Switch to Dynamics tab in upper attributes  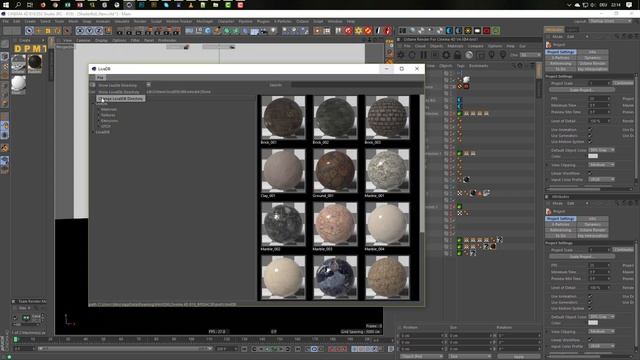tap(593, 58)
